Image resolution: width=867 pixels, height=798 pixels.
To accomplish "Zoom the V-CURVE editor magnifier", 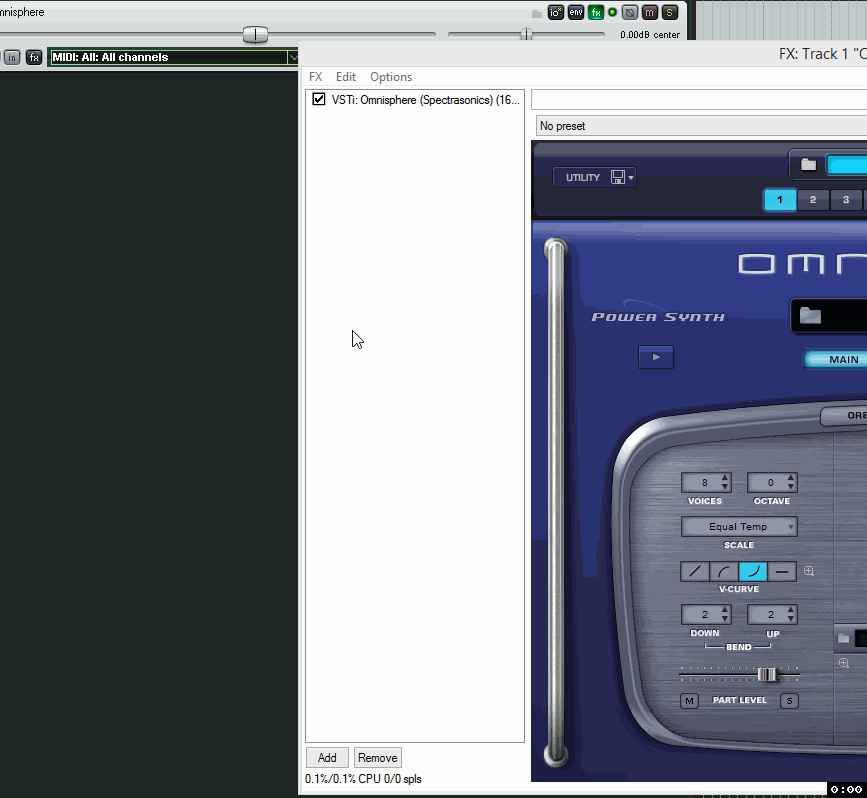I will (x=809, y=571).
